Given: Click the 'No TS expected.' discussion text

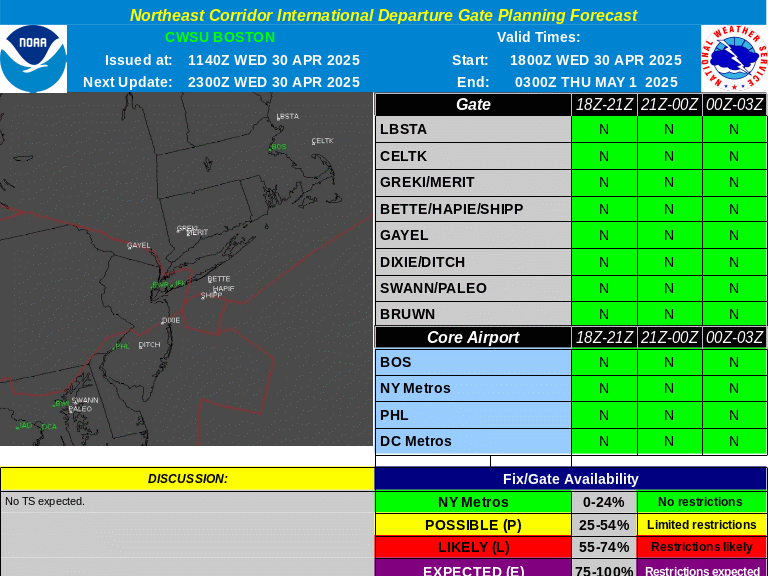Looking at the screenshot, I should pos(45,502).
